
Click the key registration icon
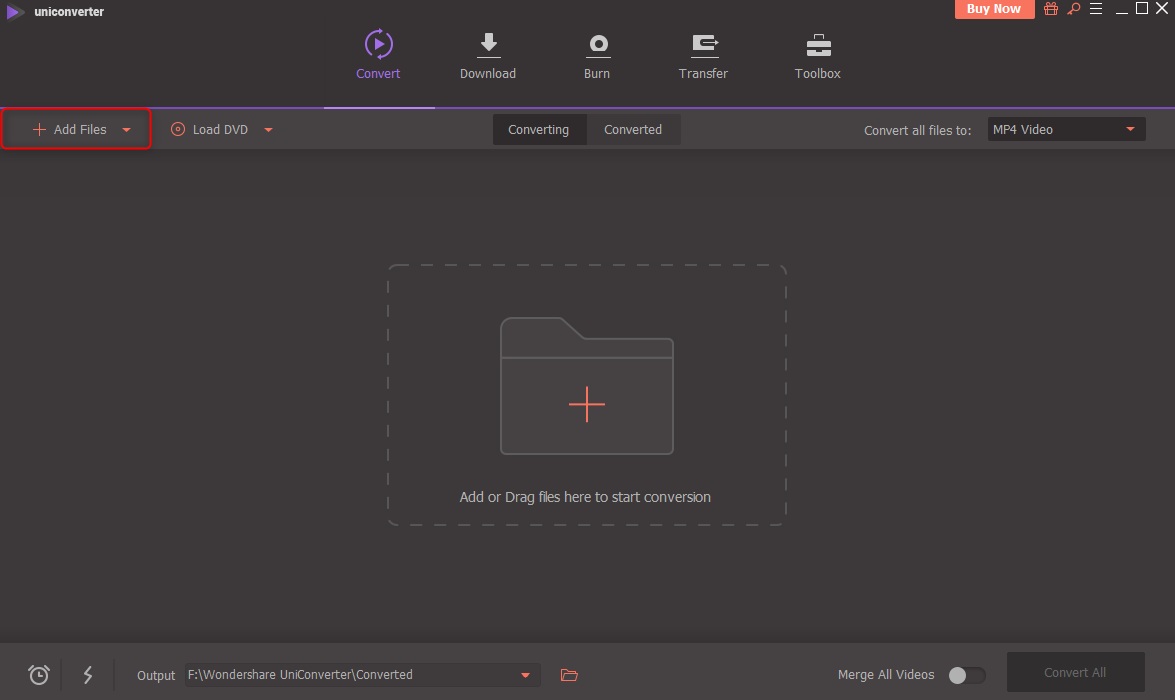click(1074, 9)
